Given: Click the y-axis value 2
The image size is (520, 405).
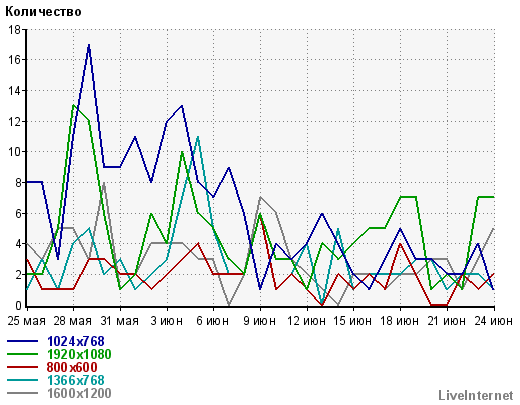Looking at the screenshot, I should 18,275.
